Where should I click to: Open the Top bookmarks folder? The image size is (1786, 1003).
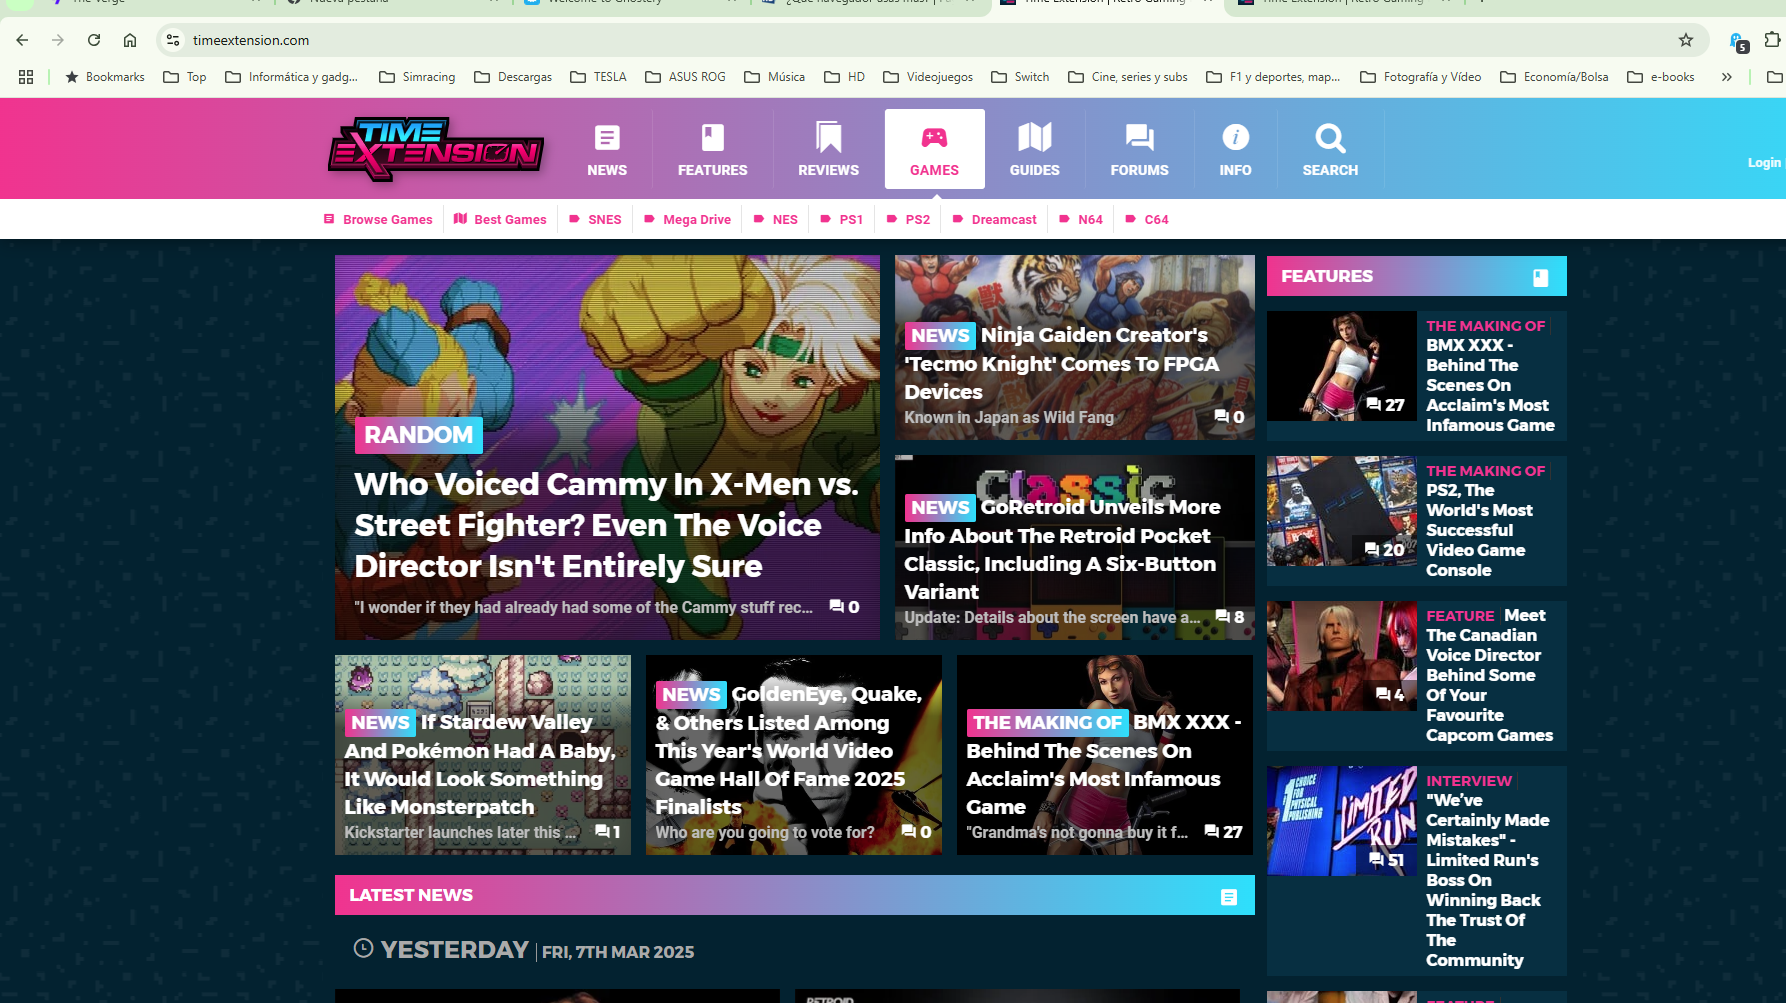[185, 77]
